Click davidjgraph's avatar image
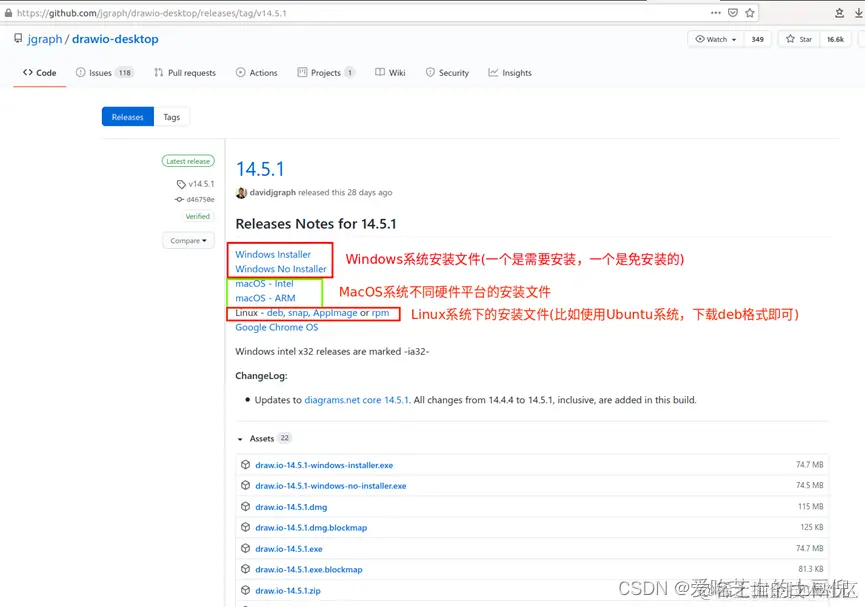Screen dimensions: 865x607 pyautogui.click(x=241, y=193)
